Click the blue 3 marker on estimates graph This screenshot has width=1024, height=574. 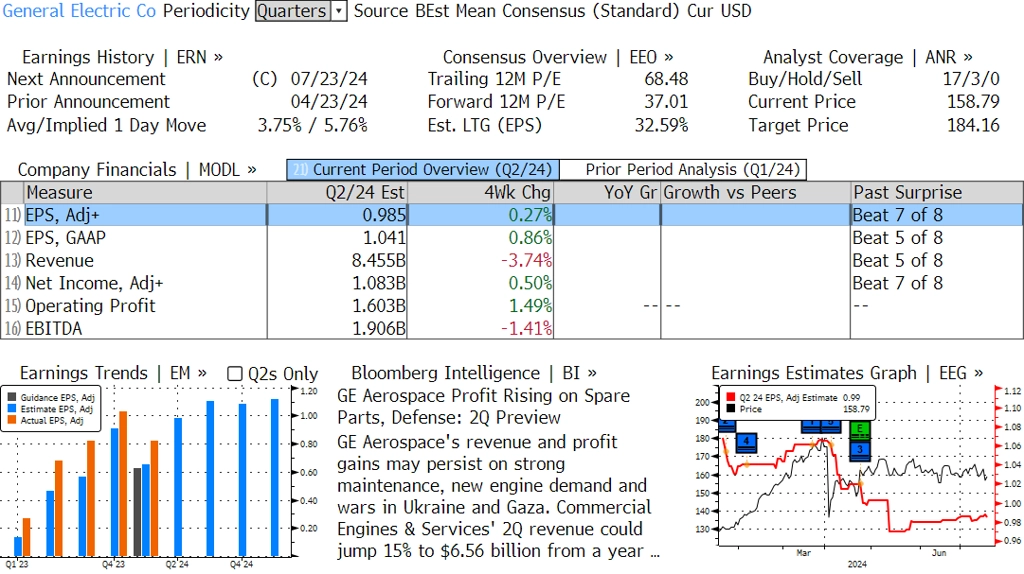[x=860, y=450]
